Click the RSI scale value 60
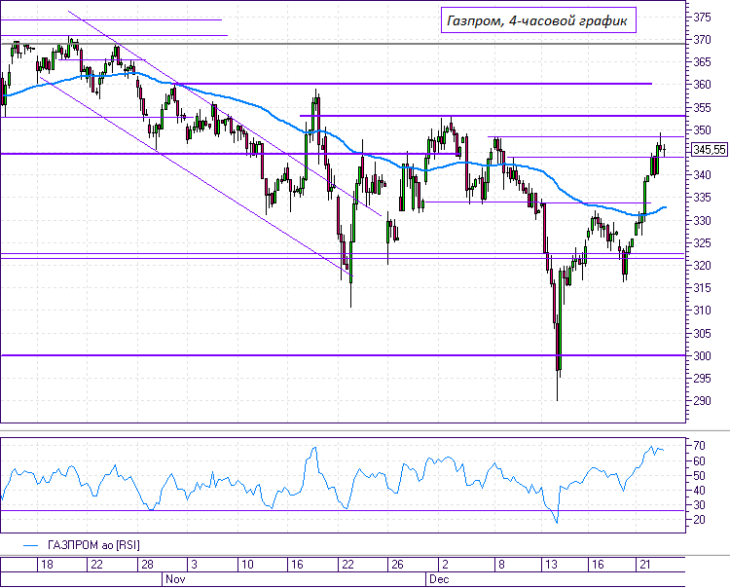Screen dimensions: 730x588 [699, 461]
